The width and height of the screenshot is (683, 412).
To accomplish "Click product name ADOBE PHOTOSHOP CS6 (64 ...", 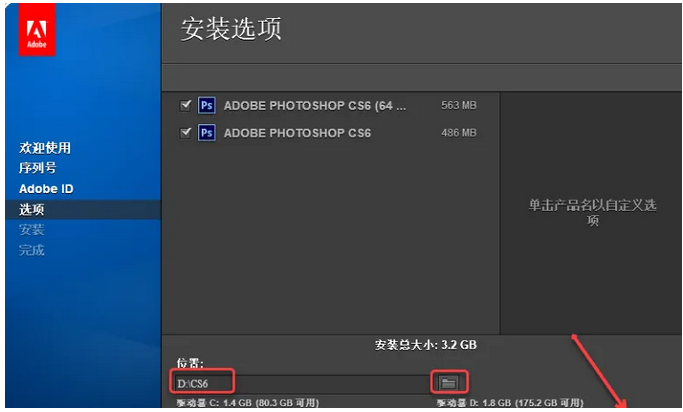I will [x=314, y=106].
